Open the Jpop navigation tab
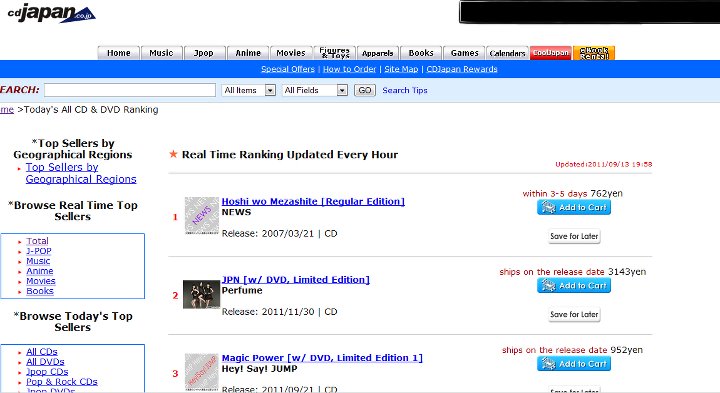 coord(204,53)
